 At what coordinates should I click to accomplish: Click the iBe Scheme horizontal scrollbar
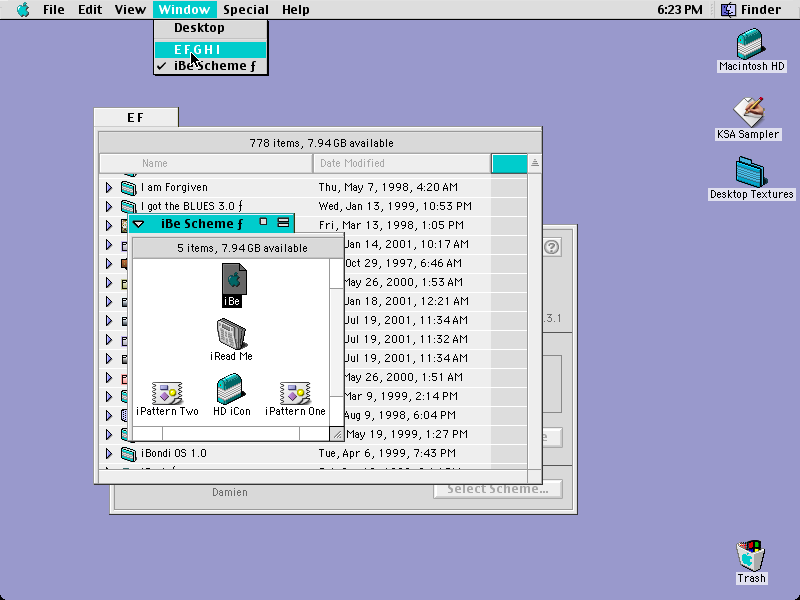[x=231, y=434]
